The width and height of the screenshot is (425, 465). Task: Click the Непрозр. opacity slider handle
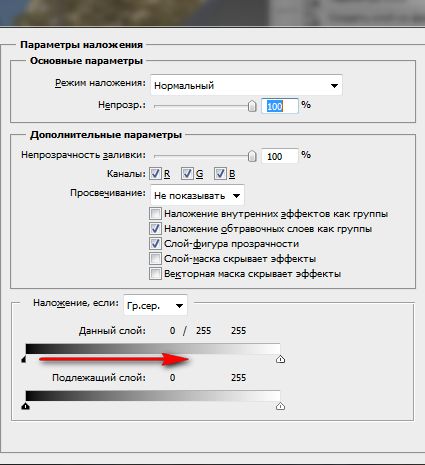click(252, 106)
